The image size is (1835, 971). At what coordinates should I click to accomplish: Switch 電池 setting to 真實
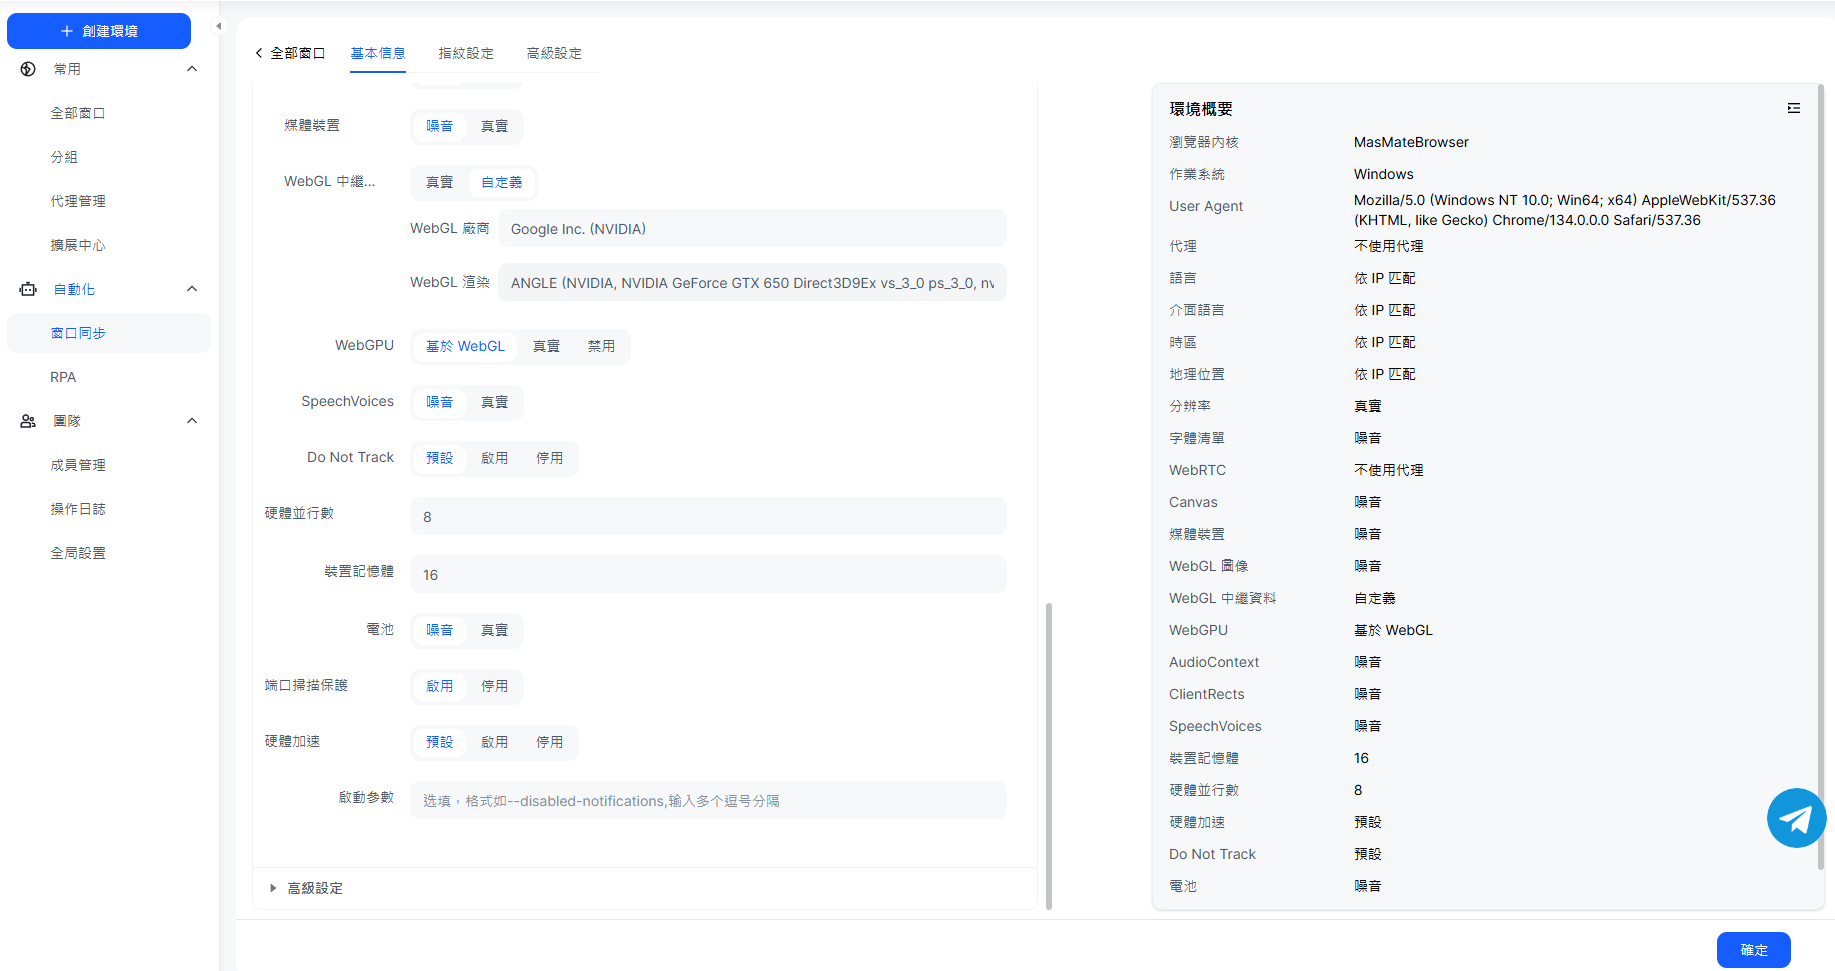pyautogui.click(x=494, y=630)
